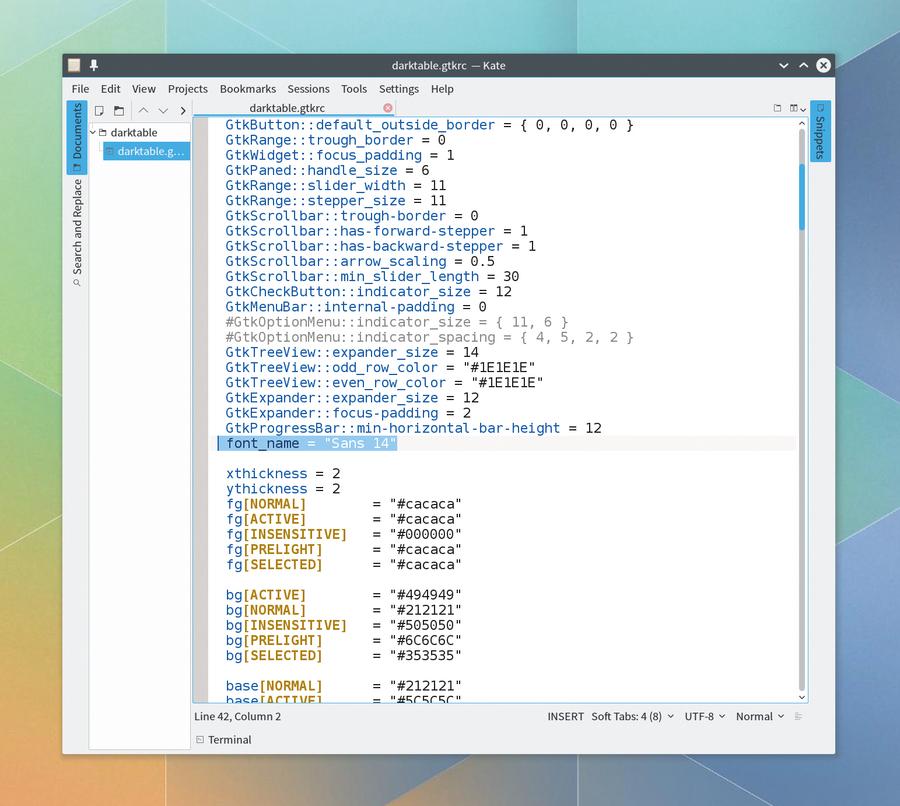This screenshot has height=806, width=900.
Task: Click the quick open icon right of the tab bar
Action: coord(777,108)
